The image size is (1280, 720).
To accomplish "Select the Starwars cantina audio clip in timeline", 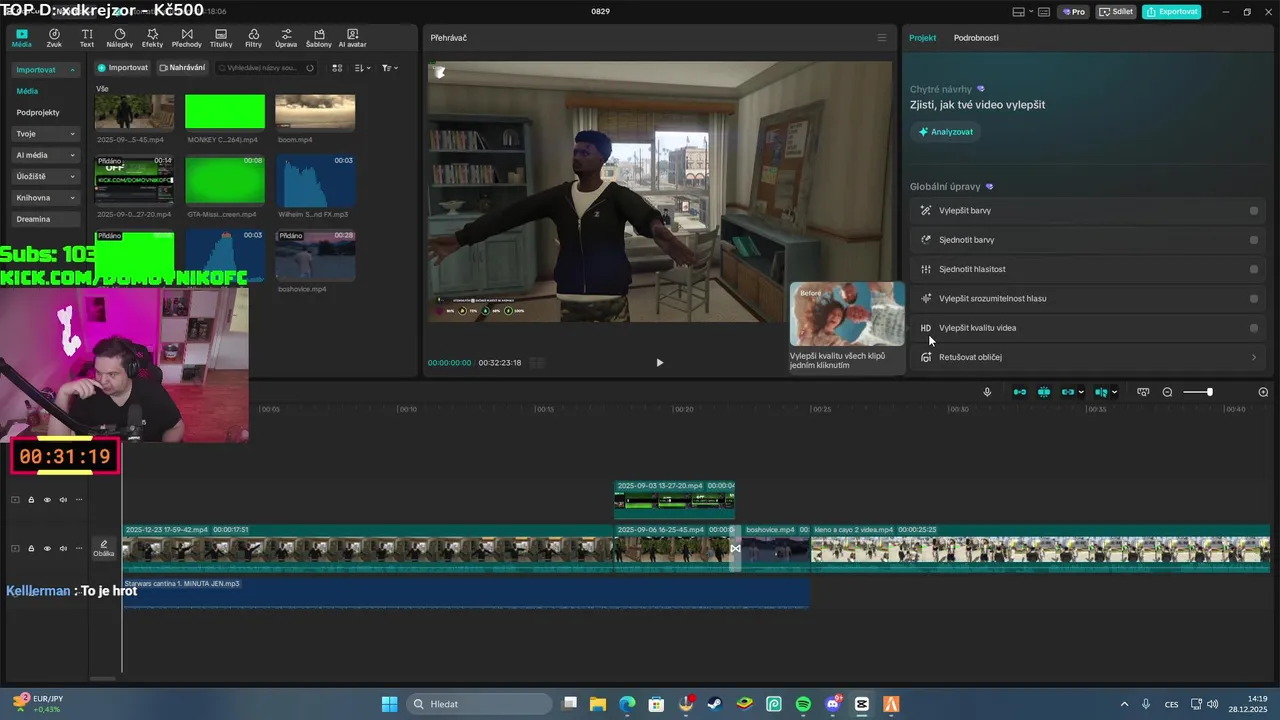I will 466,592.
